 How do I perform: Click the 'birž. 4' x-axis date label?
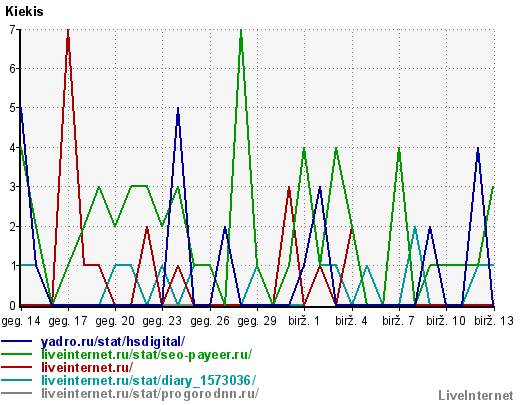351,321
